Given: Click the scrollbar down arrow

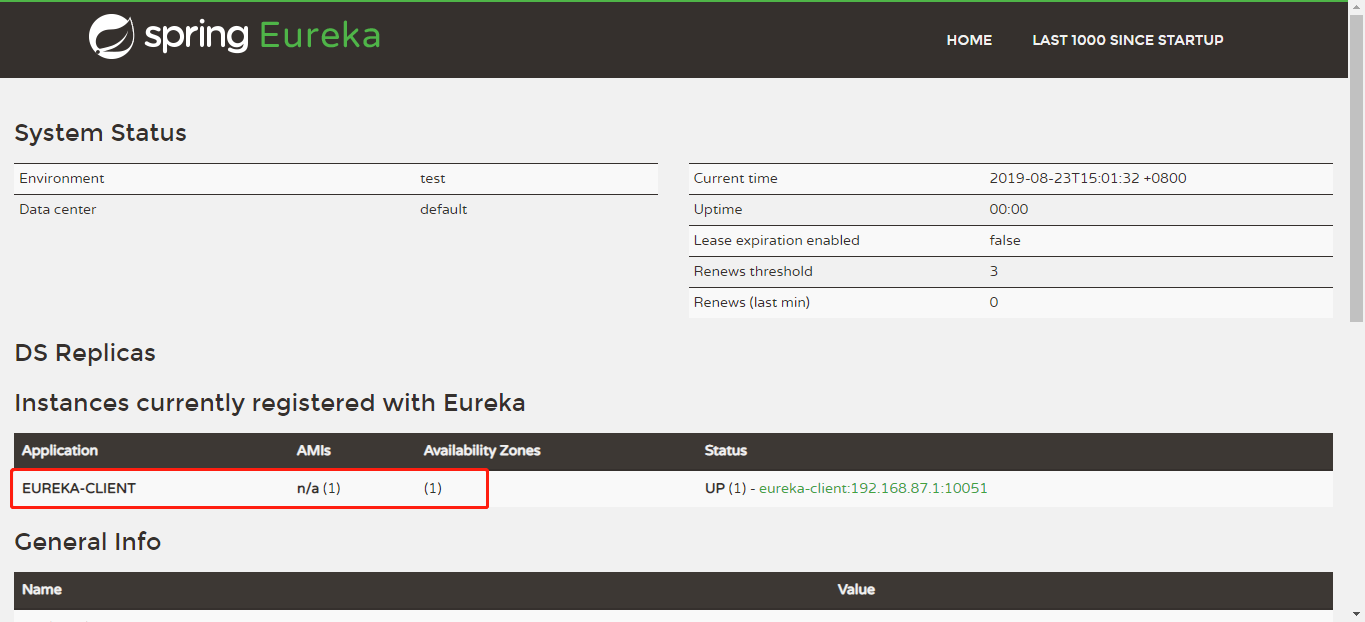Looking at the screenshot, I should click(1357, 614).
